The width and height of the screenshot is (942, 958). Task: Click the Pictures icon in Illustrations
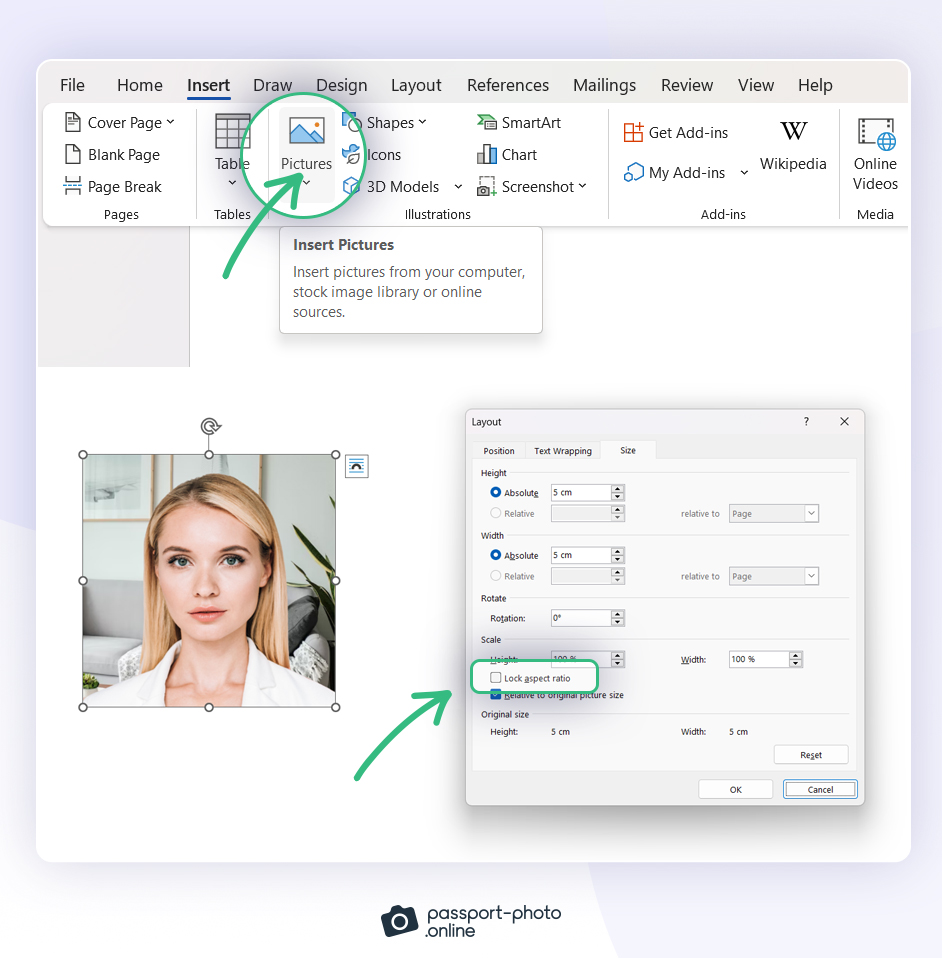[x=306, y=132]
